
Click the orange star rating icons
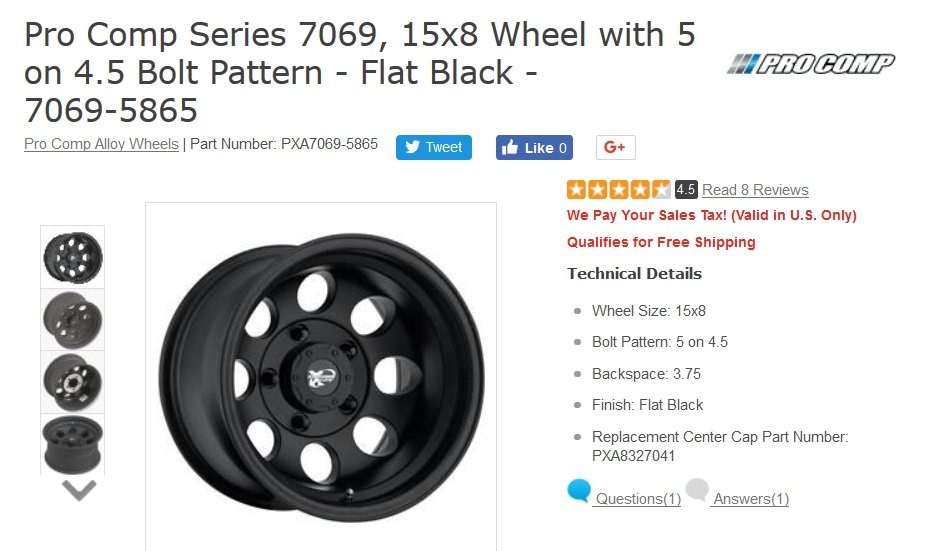click(618, 190)
